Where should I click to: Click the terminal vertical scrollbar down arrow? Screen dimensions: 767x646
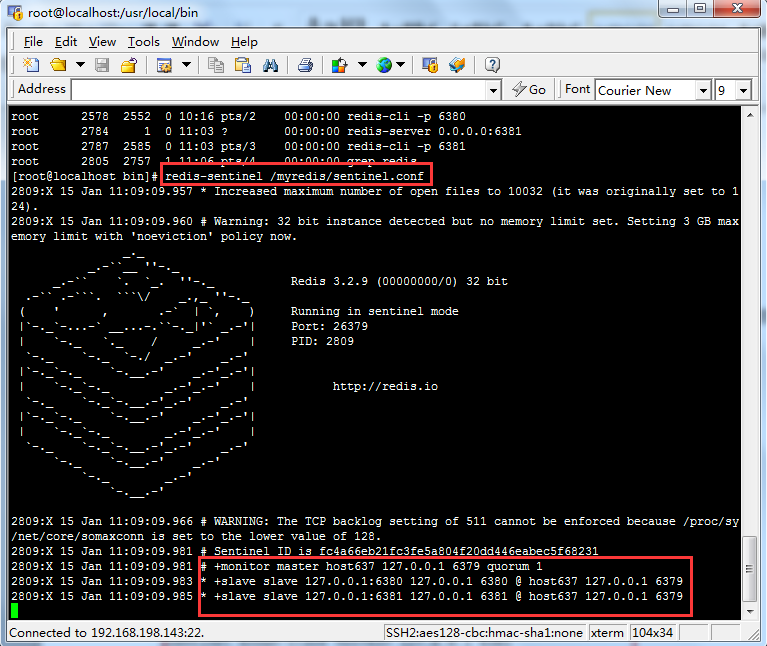coord(750,612)
